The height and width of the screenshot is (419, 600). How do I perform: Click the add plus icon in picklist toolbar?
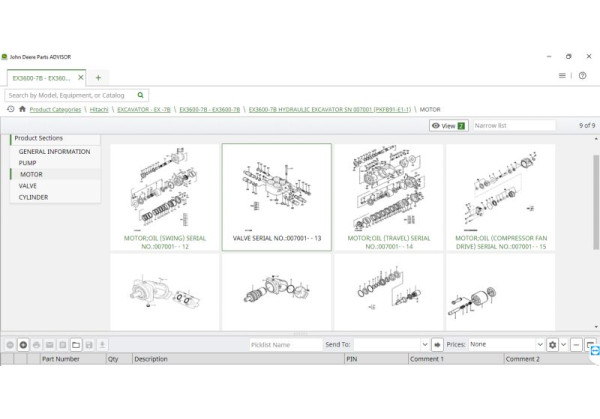pos(23,344)
